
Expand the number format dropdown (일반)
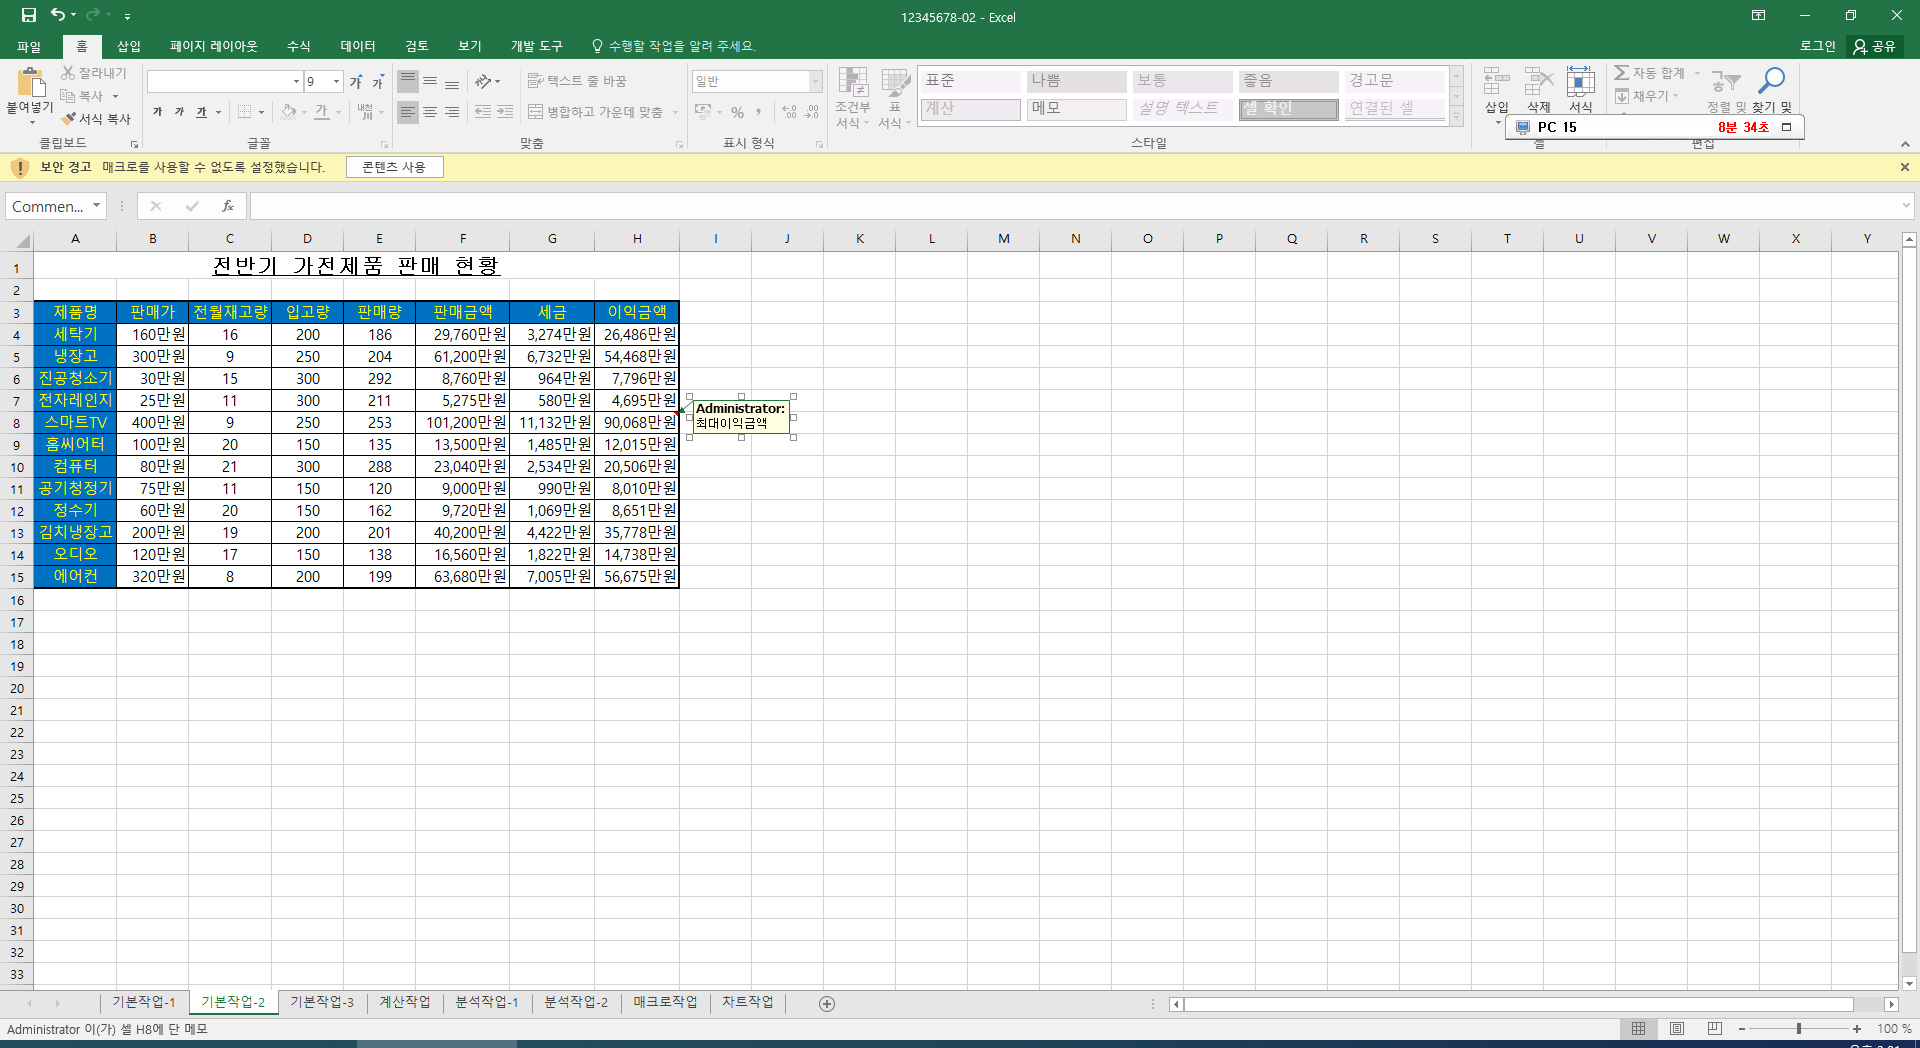(x=815, y=81)
